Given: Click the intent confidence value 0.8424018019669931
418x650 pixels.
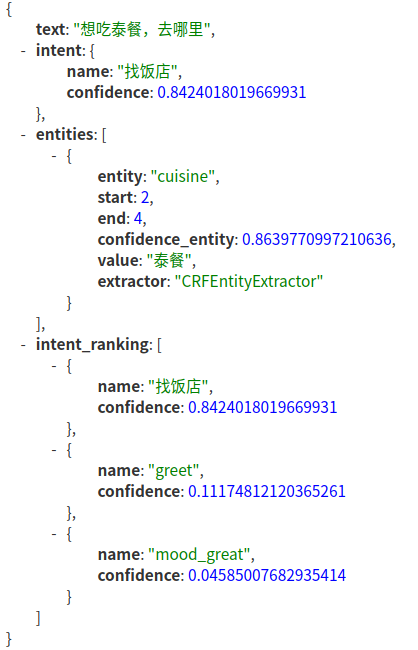Looking at the screenshot, I should click(232, 92).
